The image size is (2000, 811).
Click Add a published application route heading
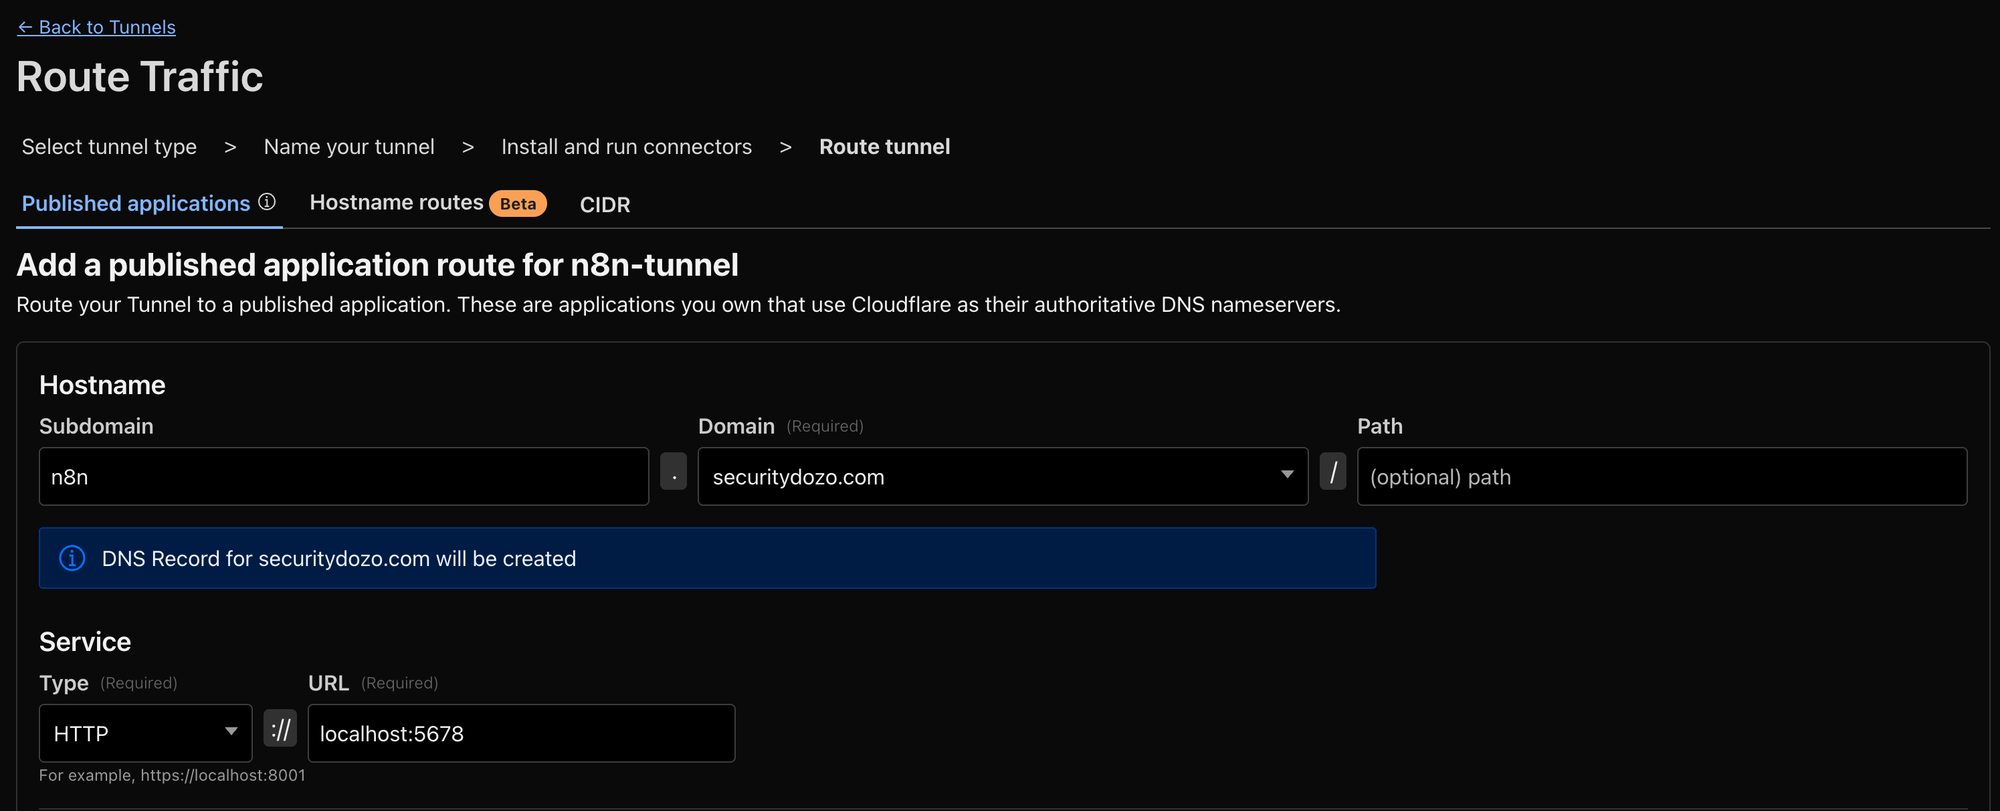(378, 265)
